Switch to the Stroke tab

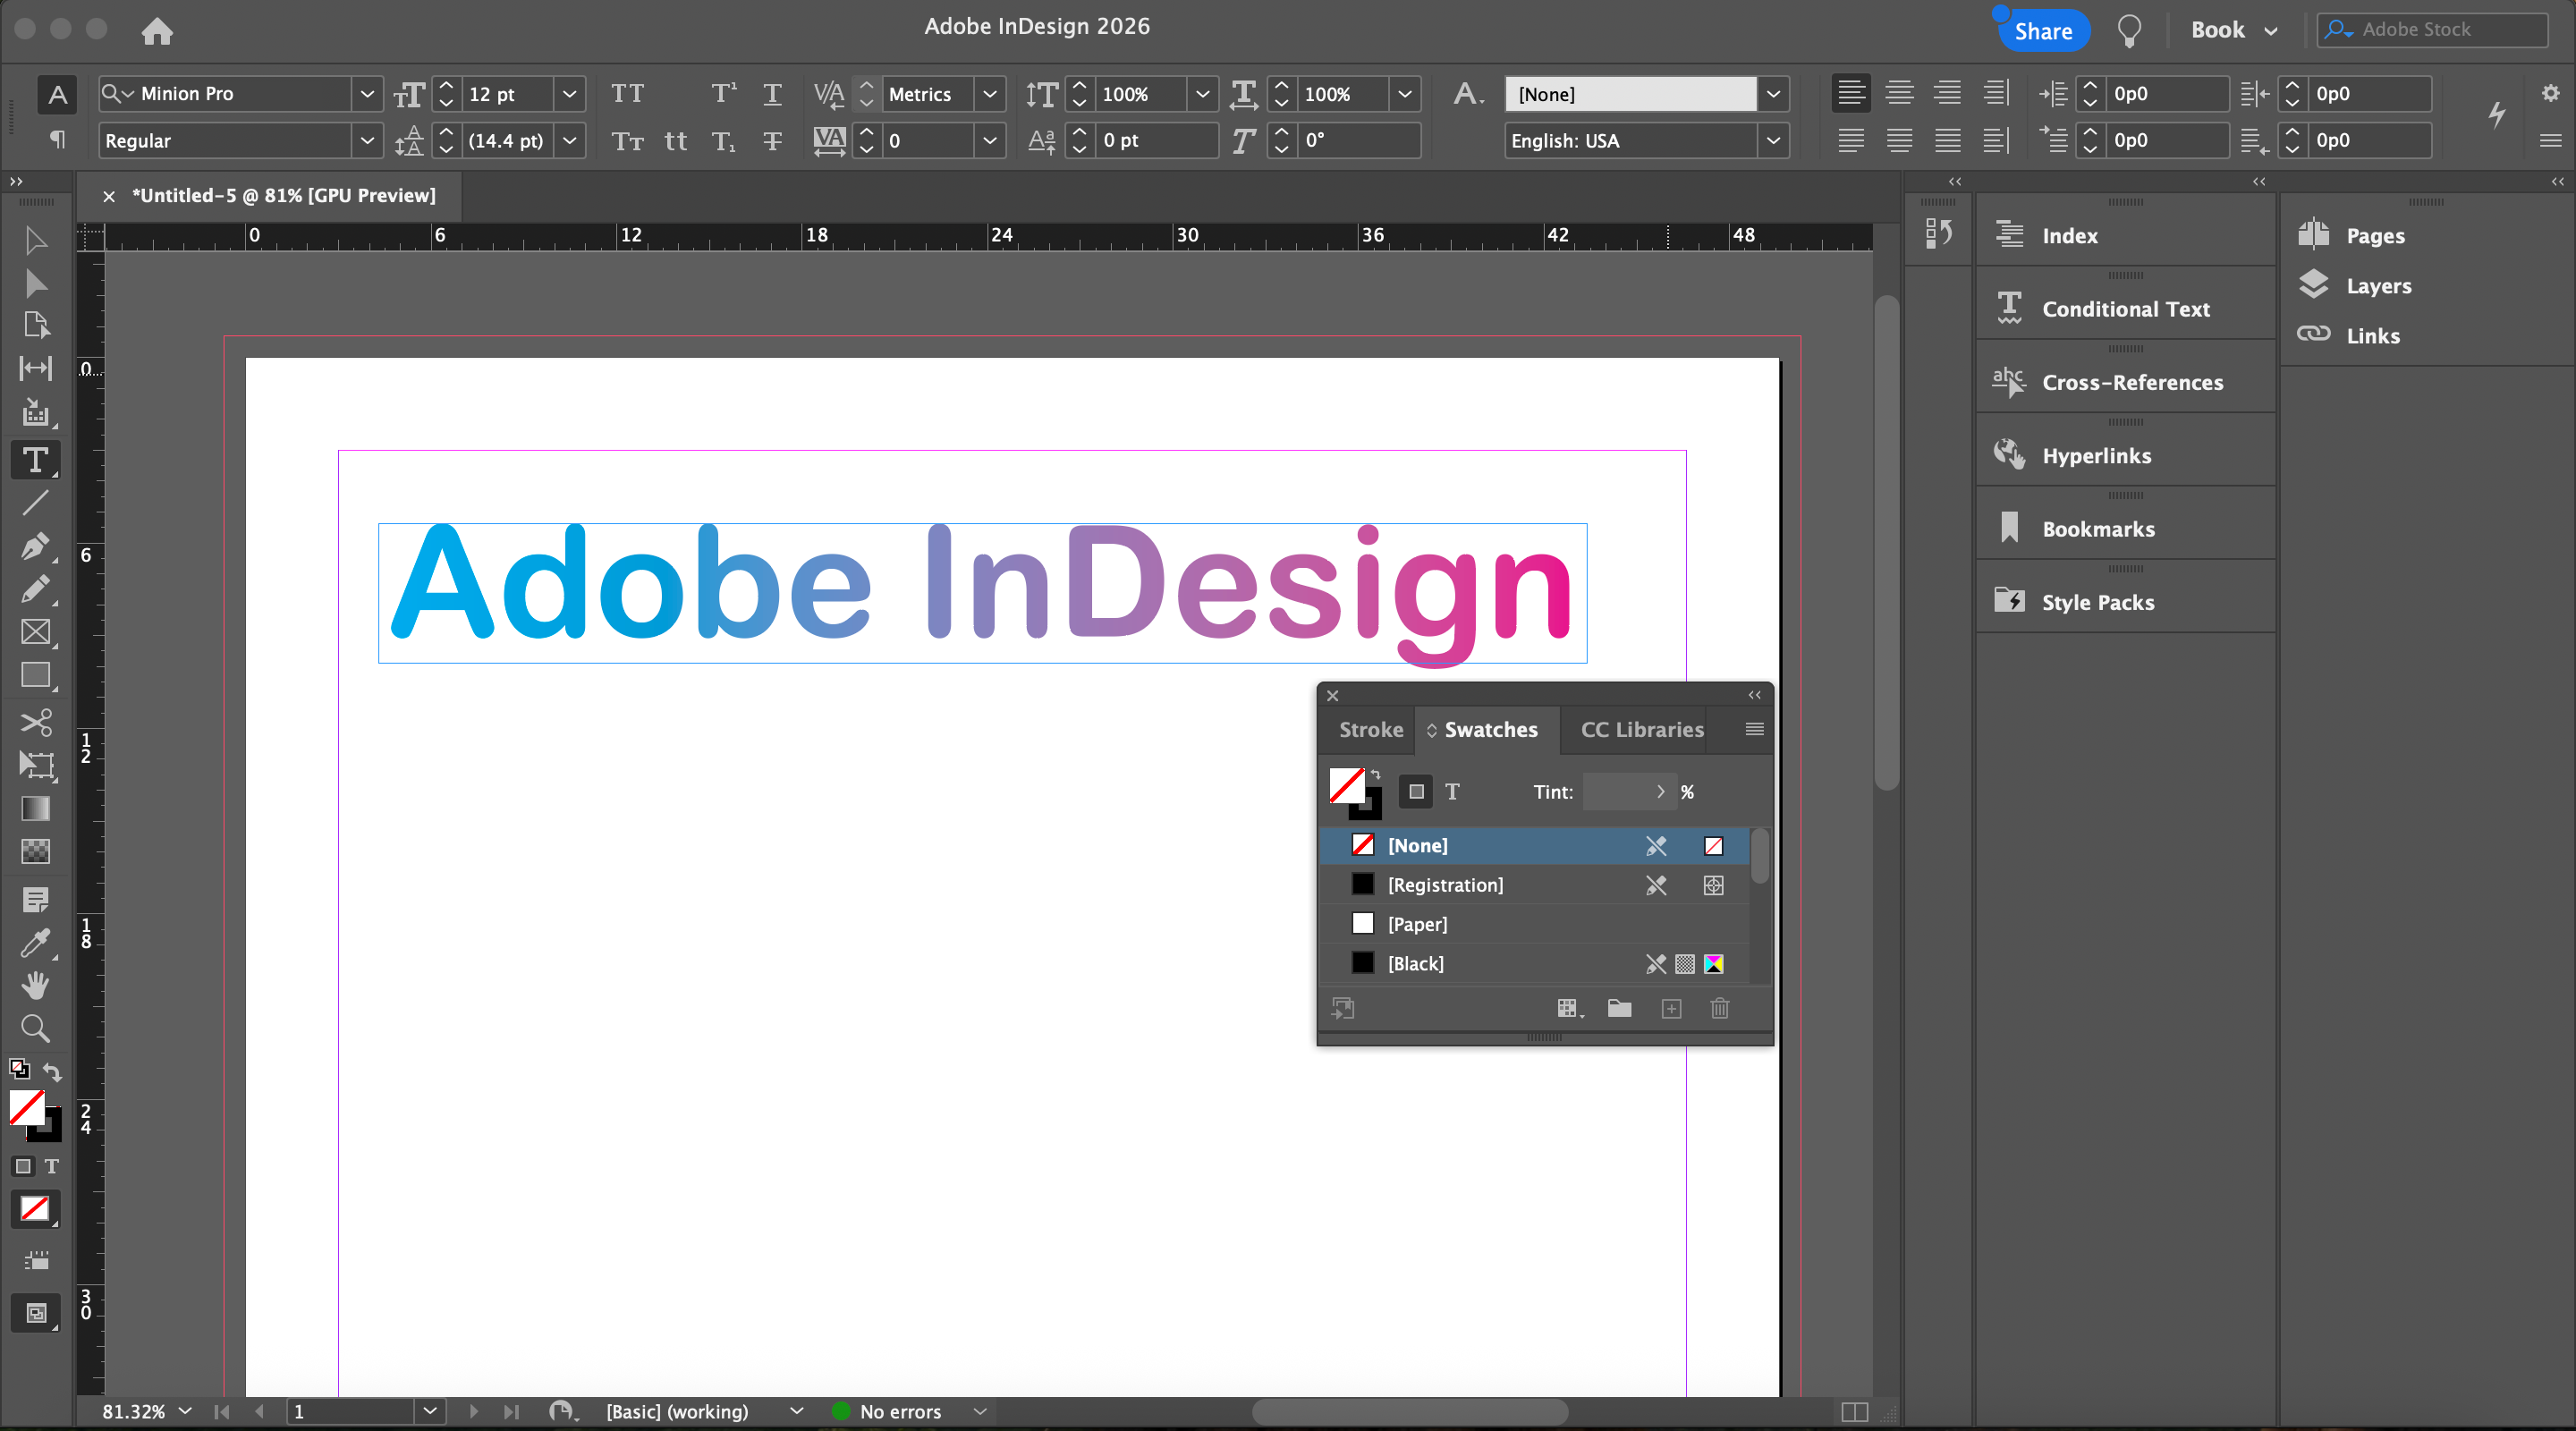[x=1370, y=729]
